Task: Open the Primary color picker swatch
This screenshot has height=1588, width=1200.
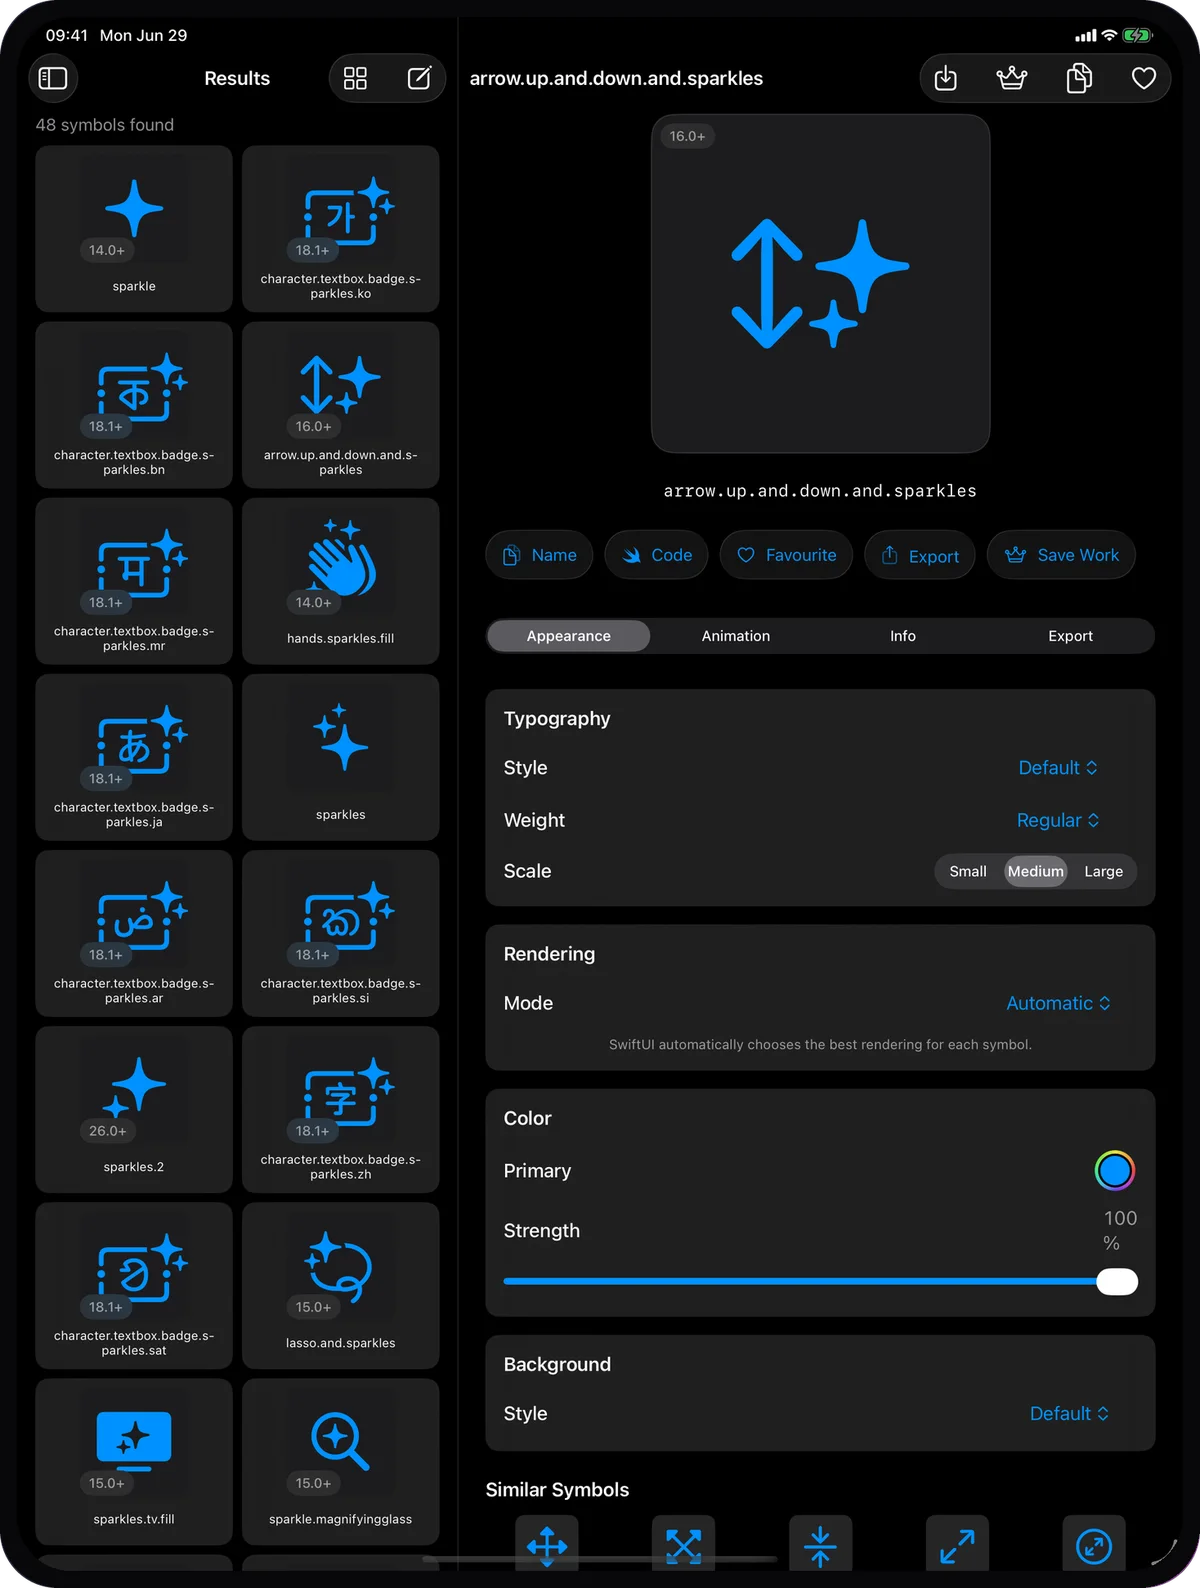Action: (x=1114, y=1170)
